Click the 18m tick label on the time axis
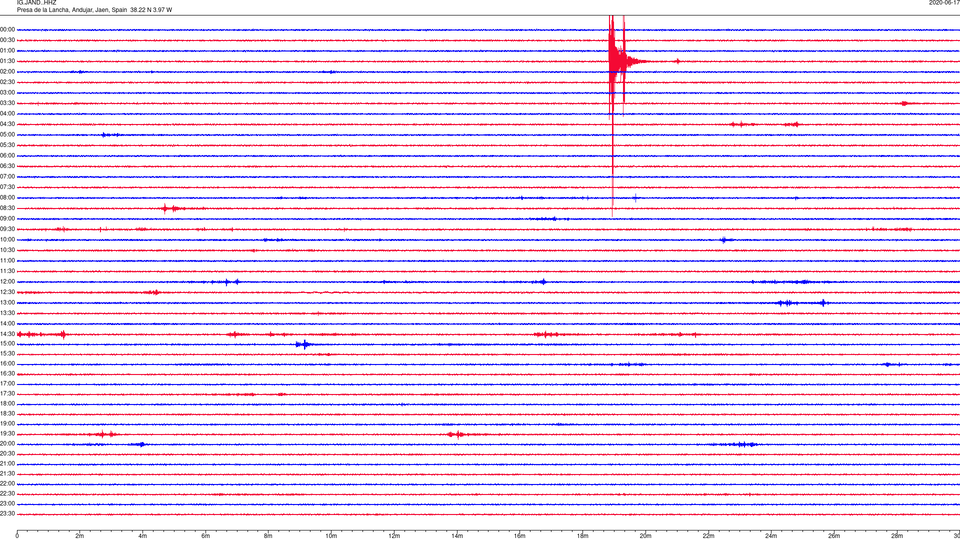Screen dimensions: 960x540 pos(583,536)
